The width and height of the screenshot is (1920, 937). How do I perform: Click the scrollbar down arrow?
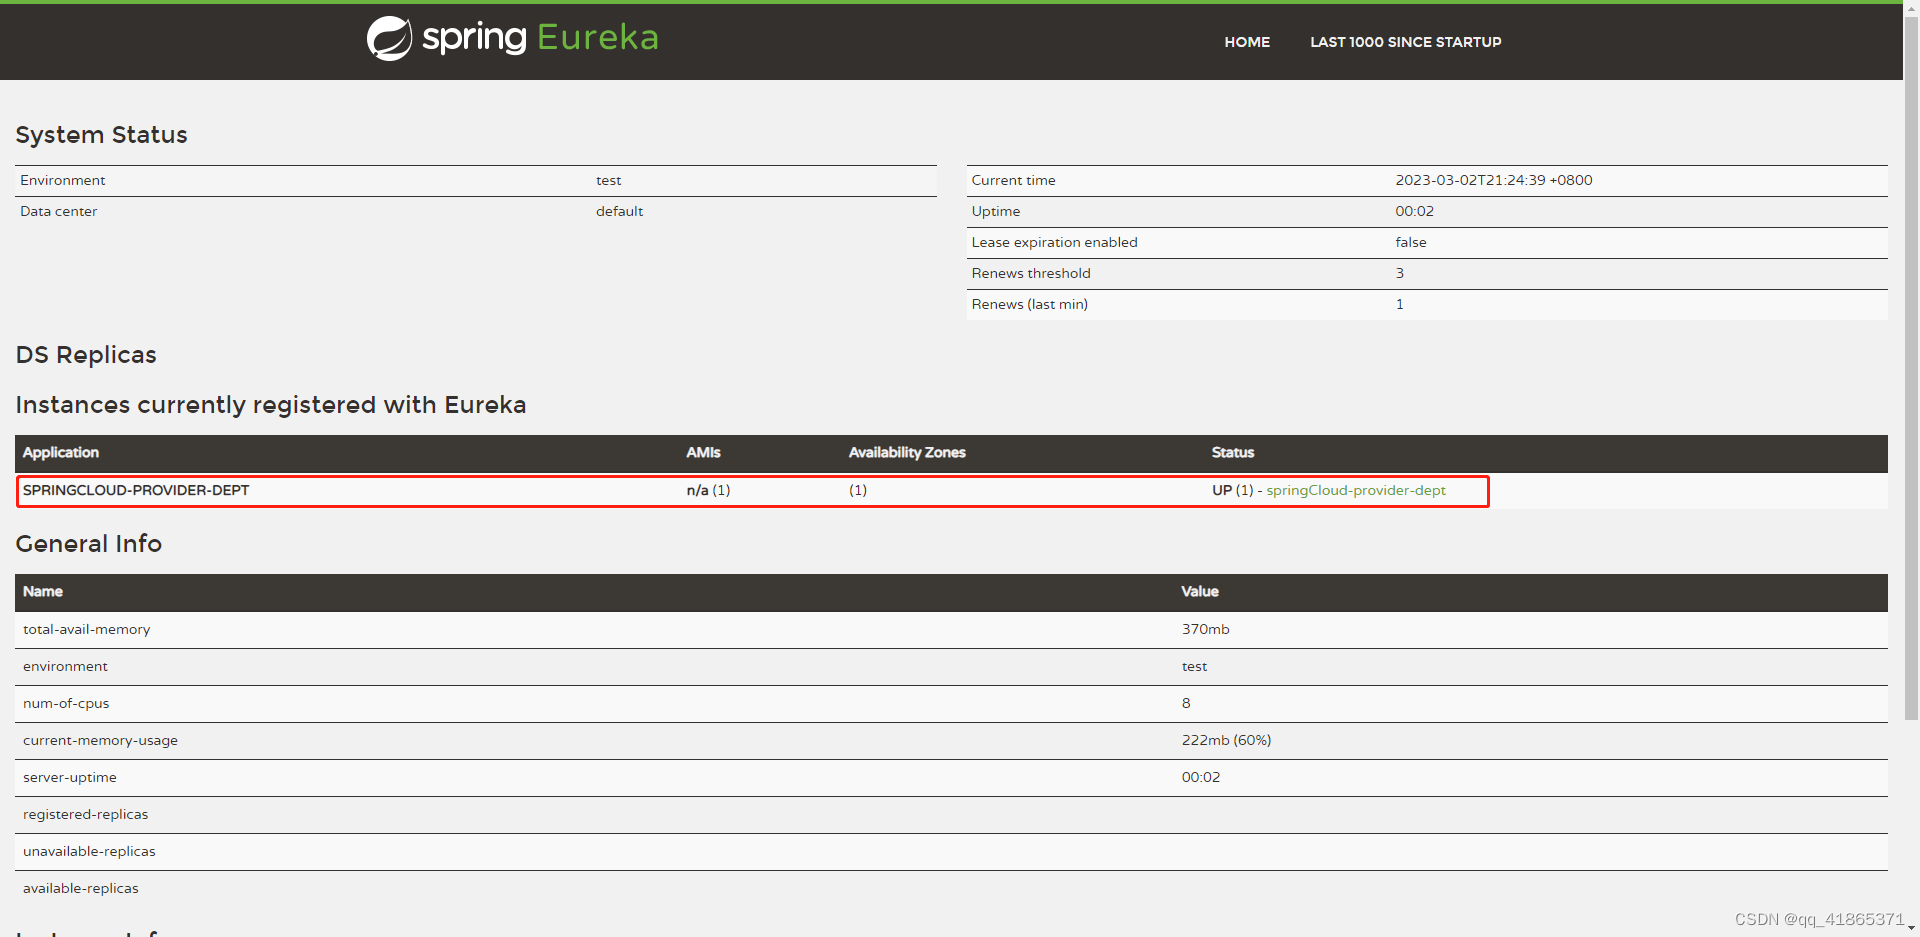1911,929
